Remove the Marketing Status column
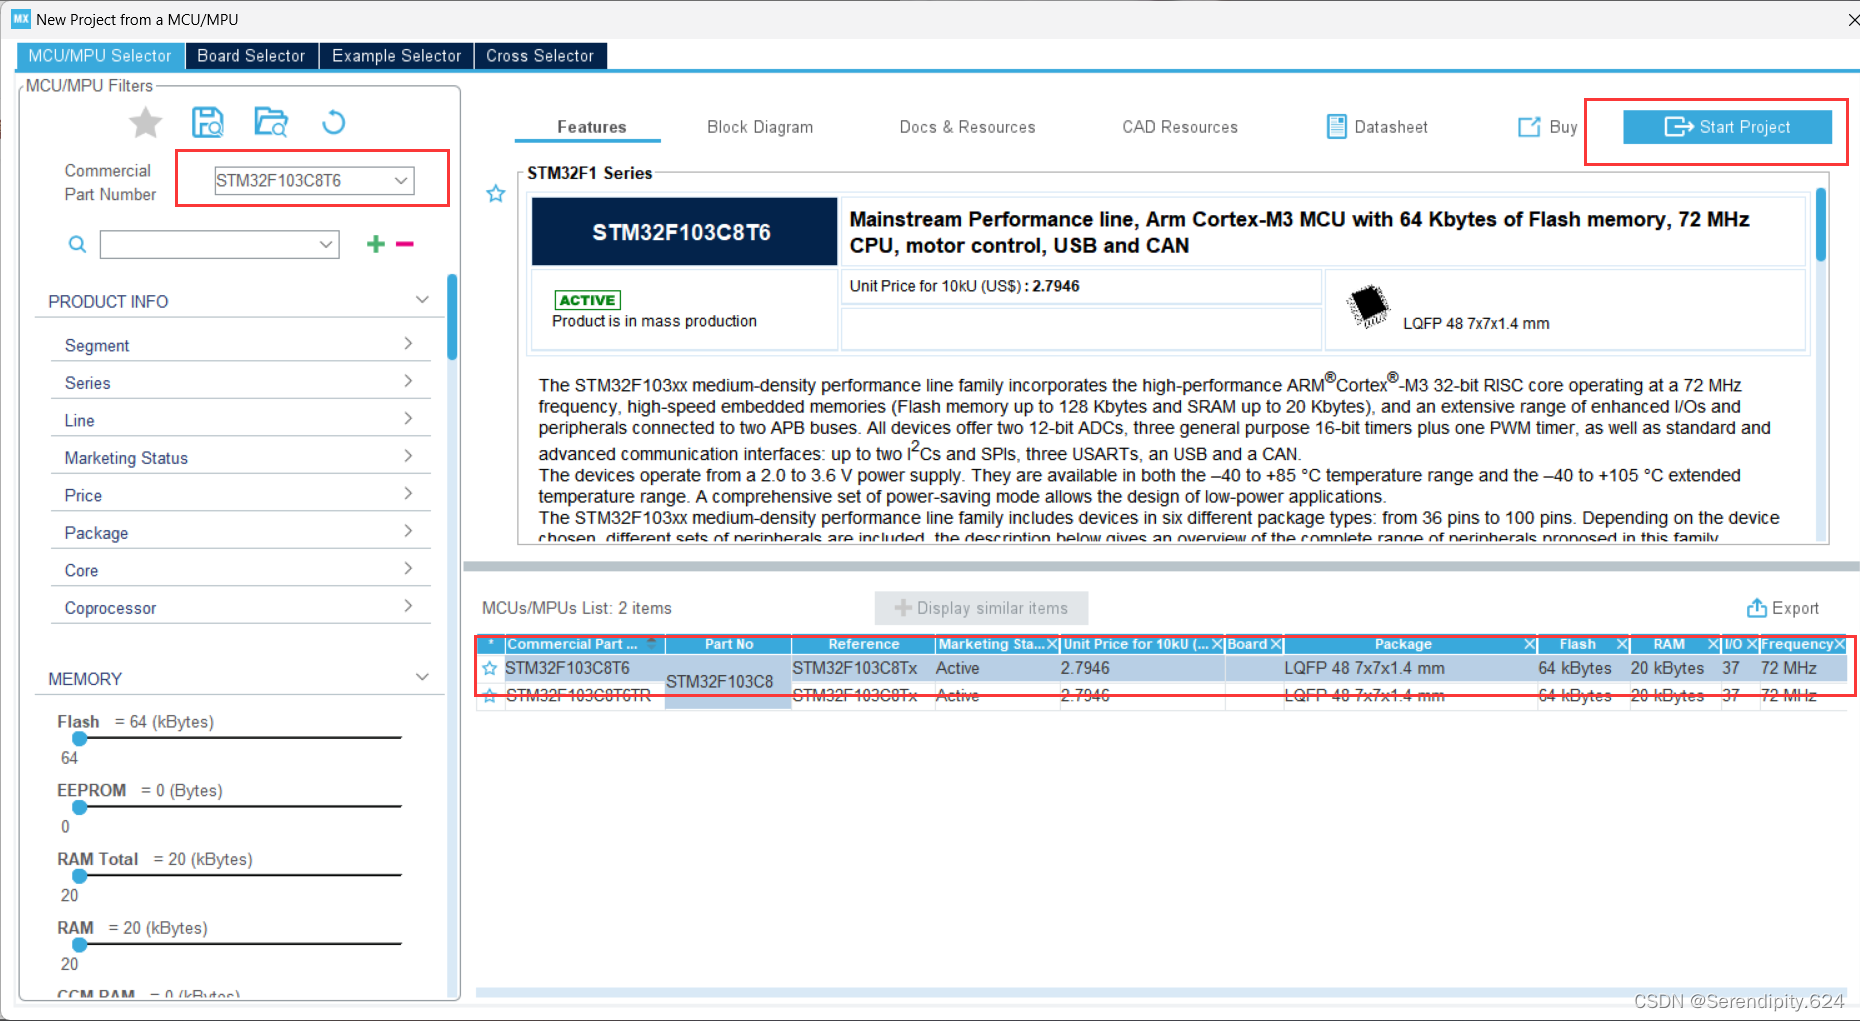 1052,645
